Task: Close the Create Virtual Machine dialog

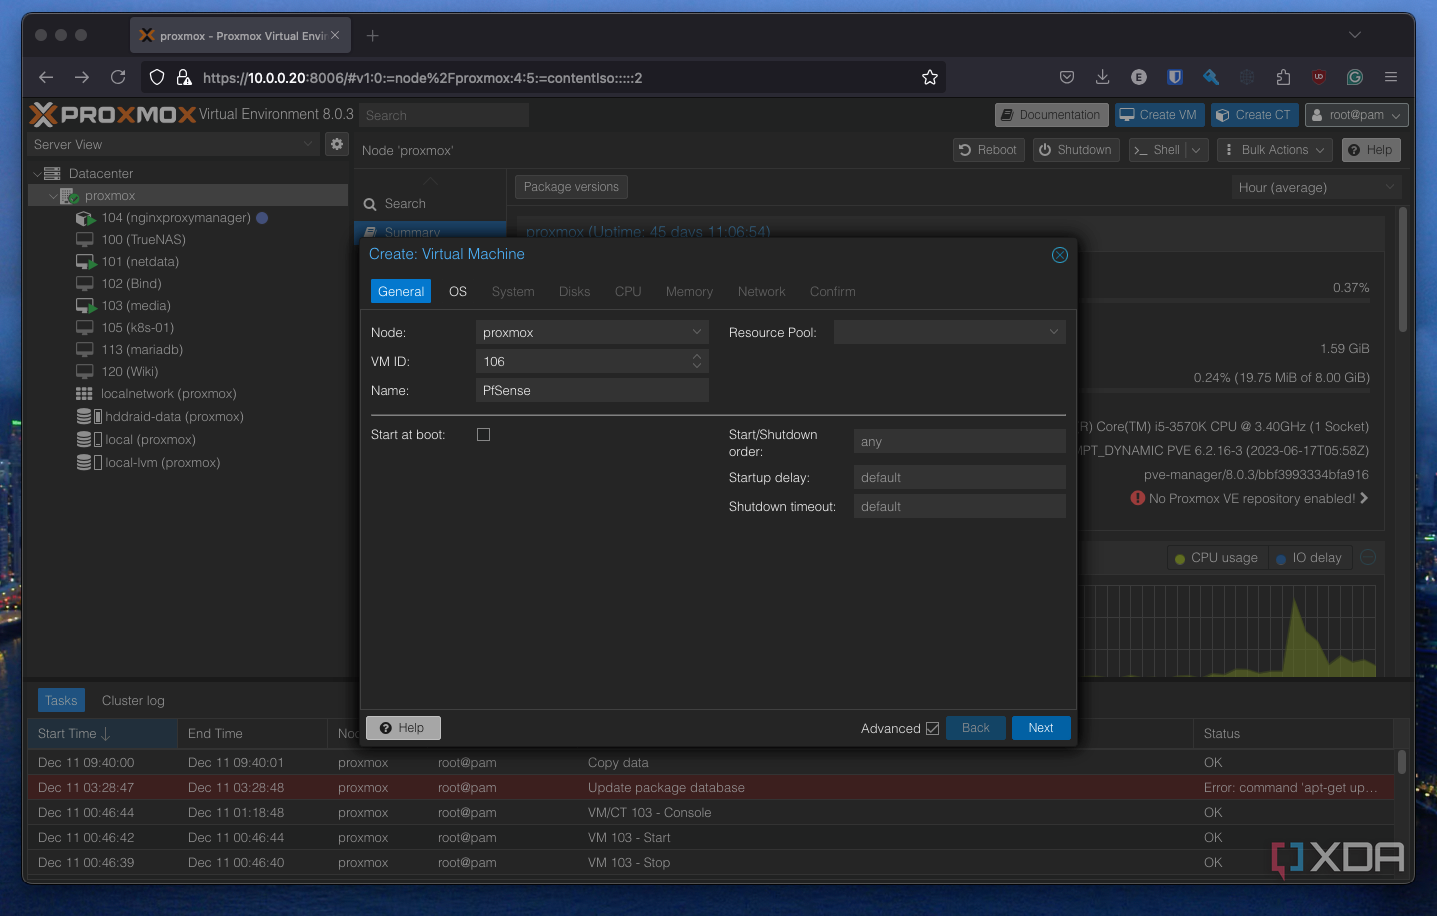Action: point(1060,255)
